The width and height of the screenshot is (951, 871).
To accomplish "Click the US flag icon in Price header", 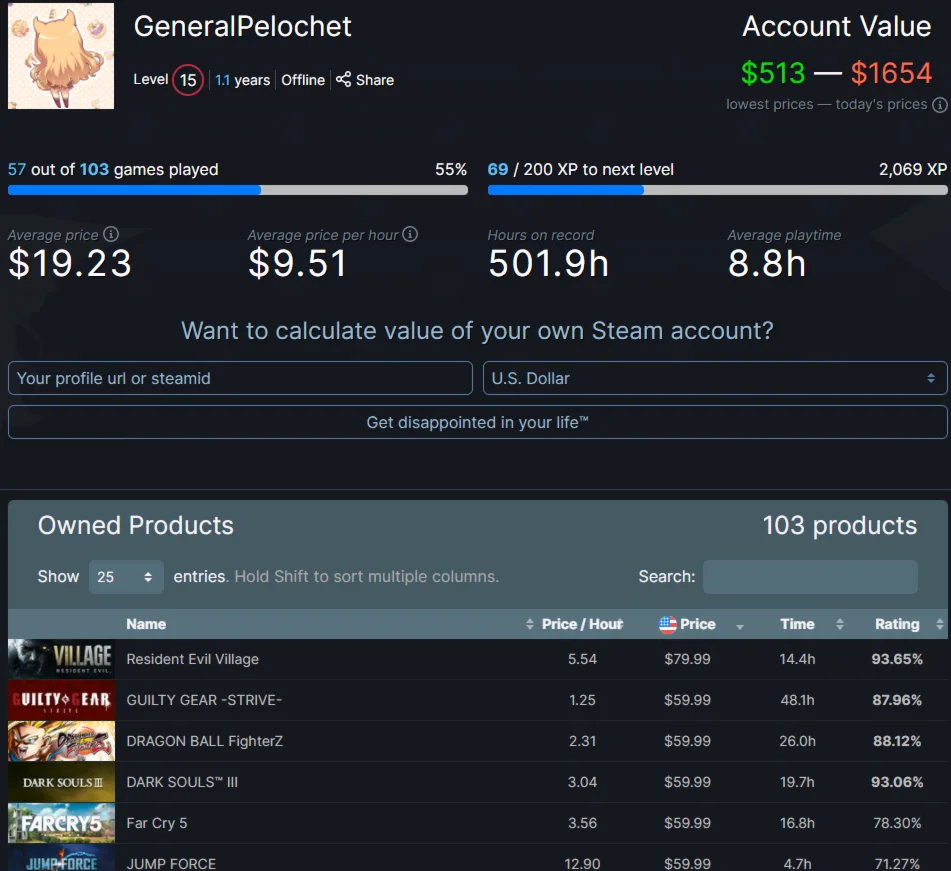I will pyautogui.click(x=668, y=624).
